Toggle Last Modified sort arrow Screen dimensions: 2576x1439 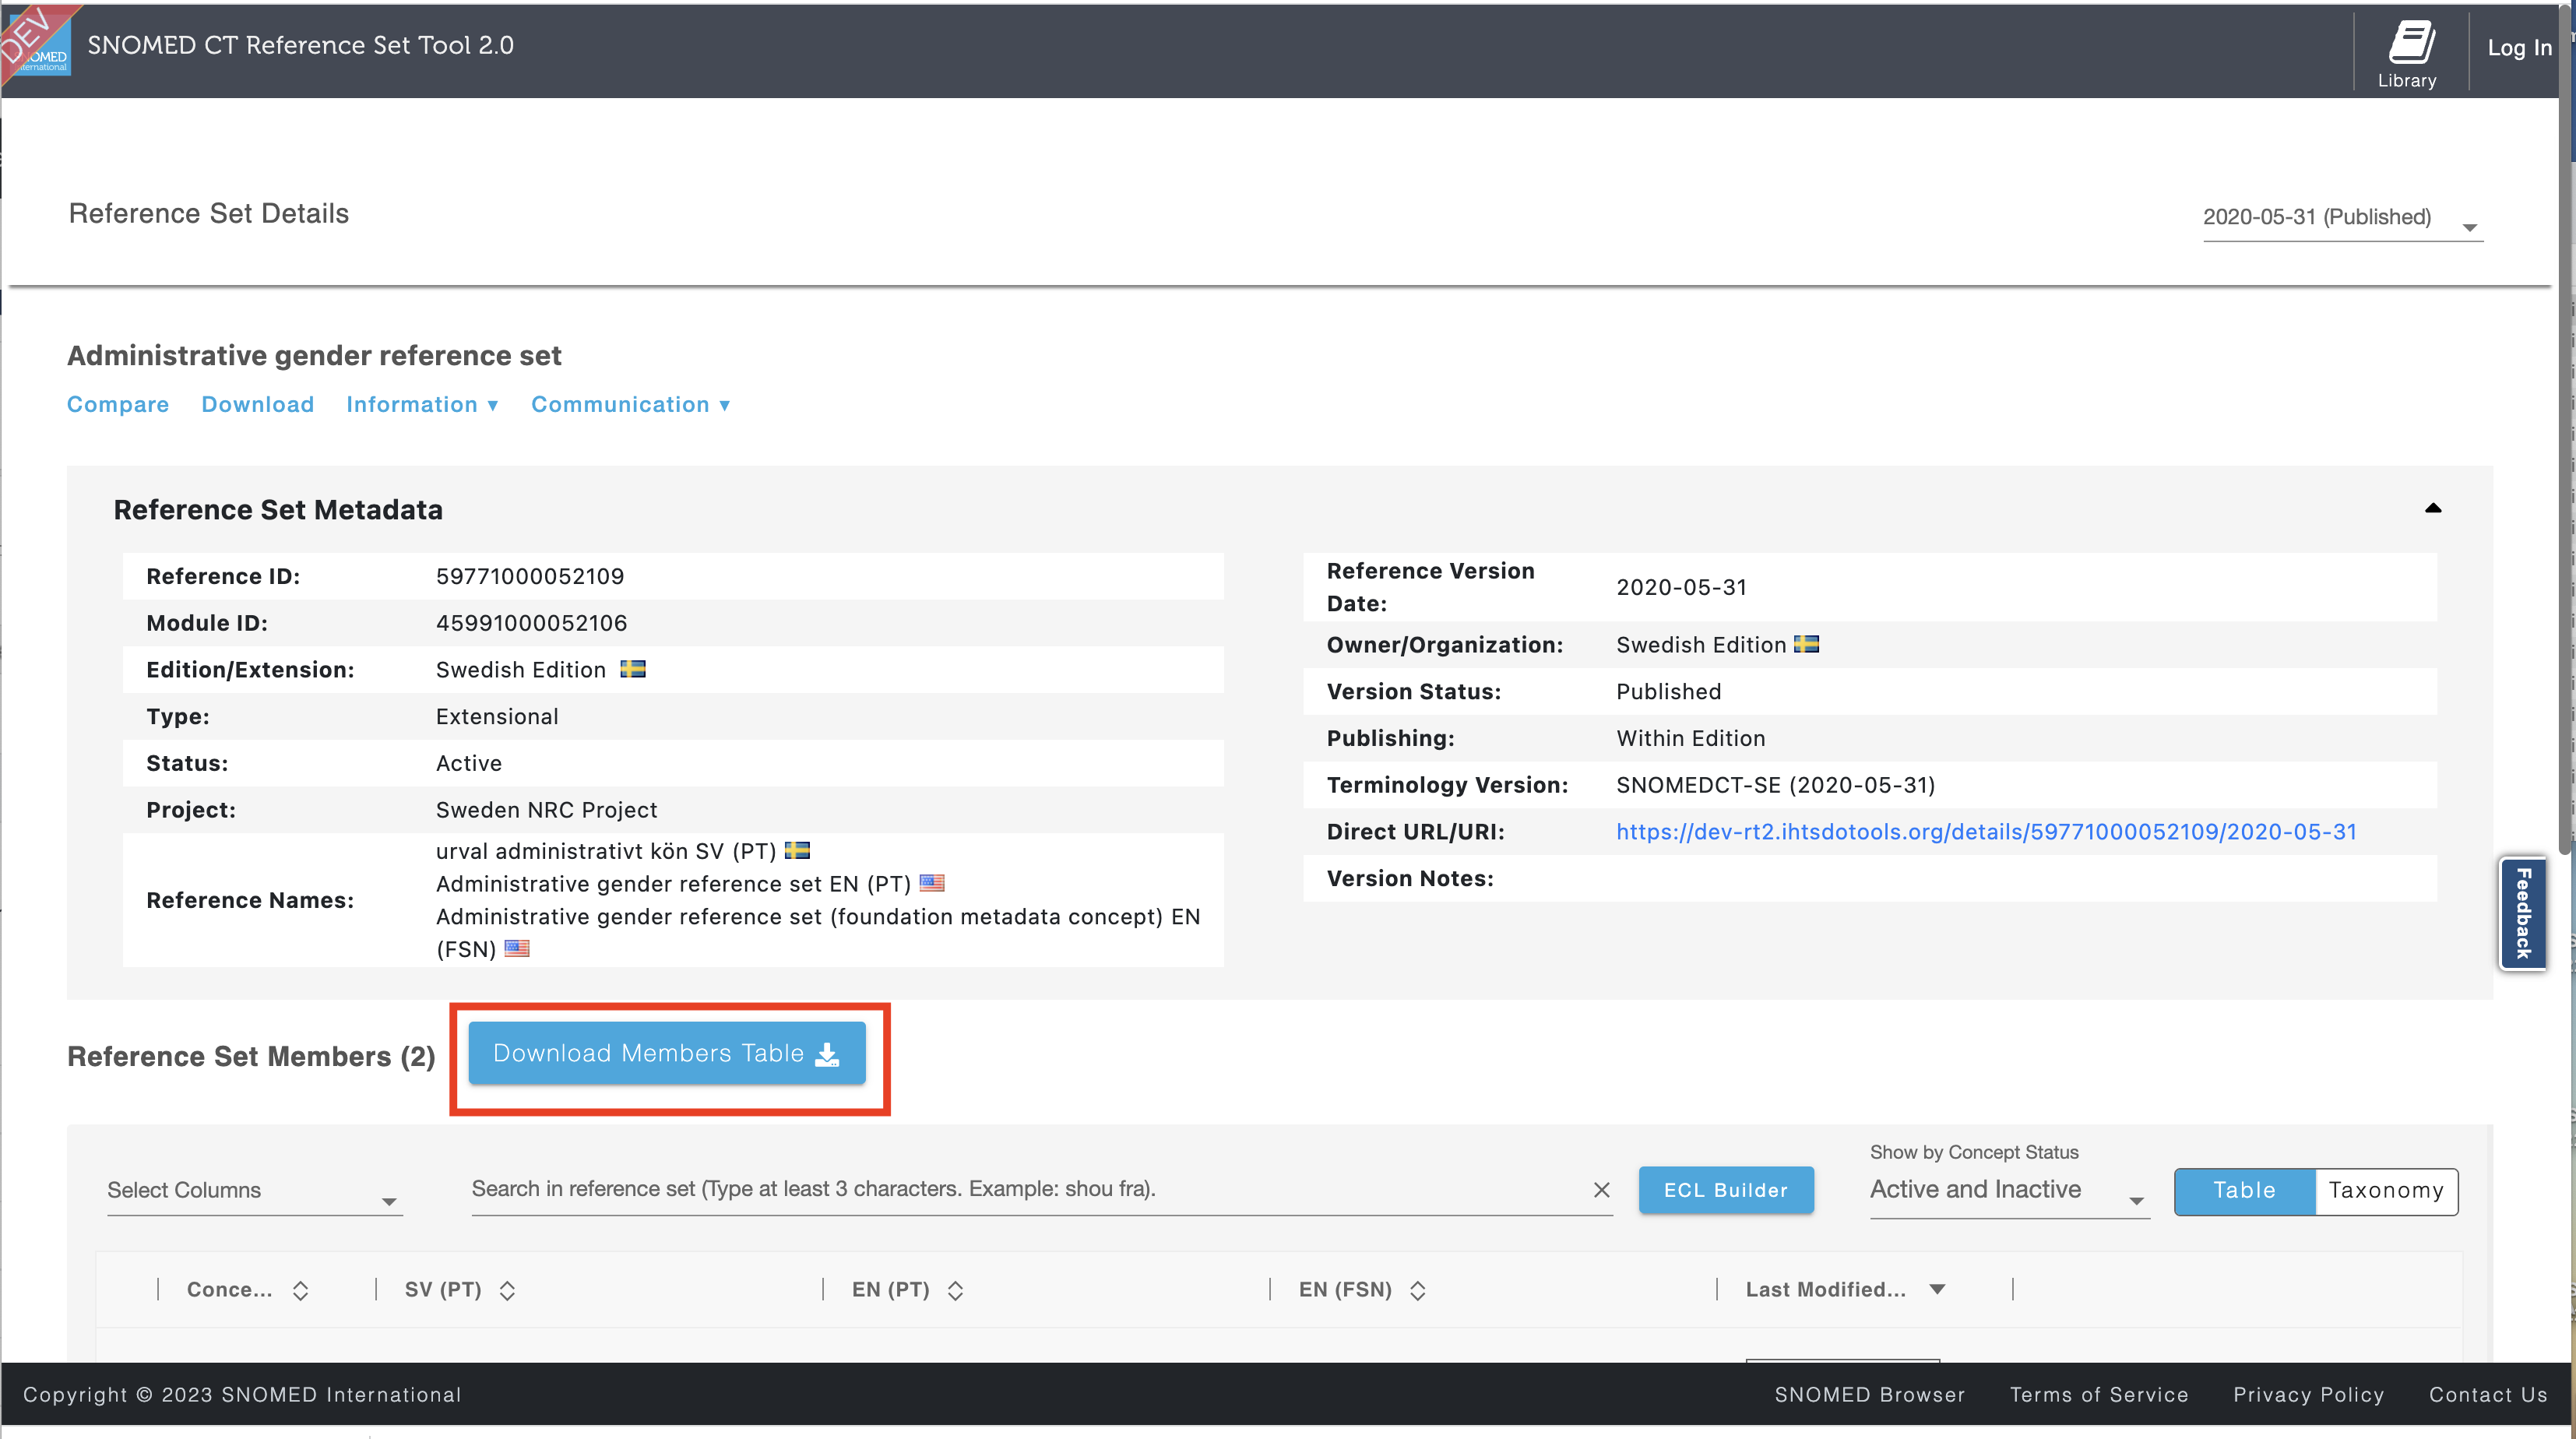point(1937,1289)
